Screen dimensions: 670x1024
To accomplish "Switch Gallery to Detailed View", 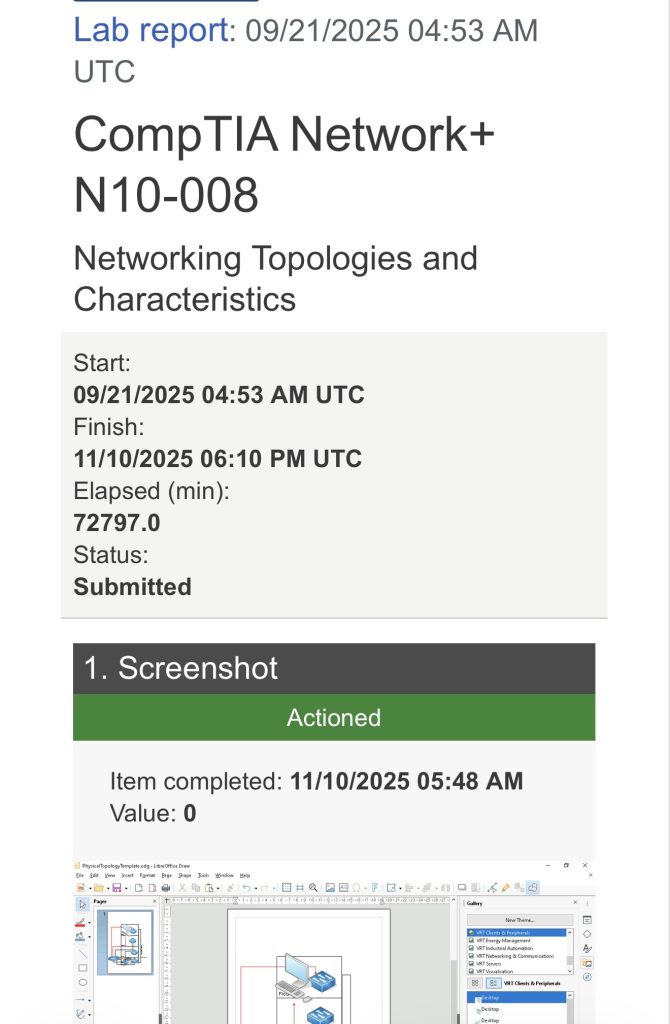I will (x=494, y=983).
